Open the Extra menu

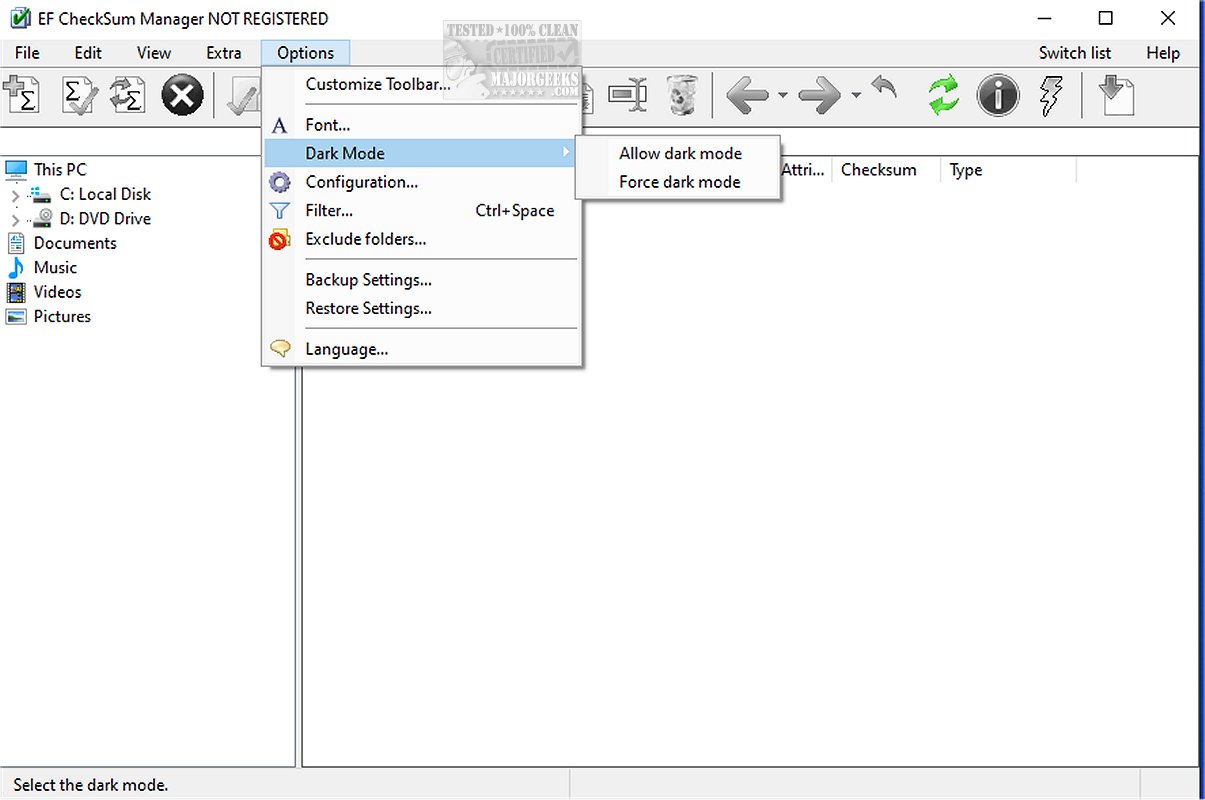(x=223, y=53)
